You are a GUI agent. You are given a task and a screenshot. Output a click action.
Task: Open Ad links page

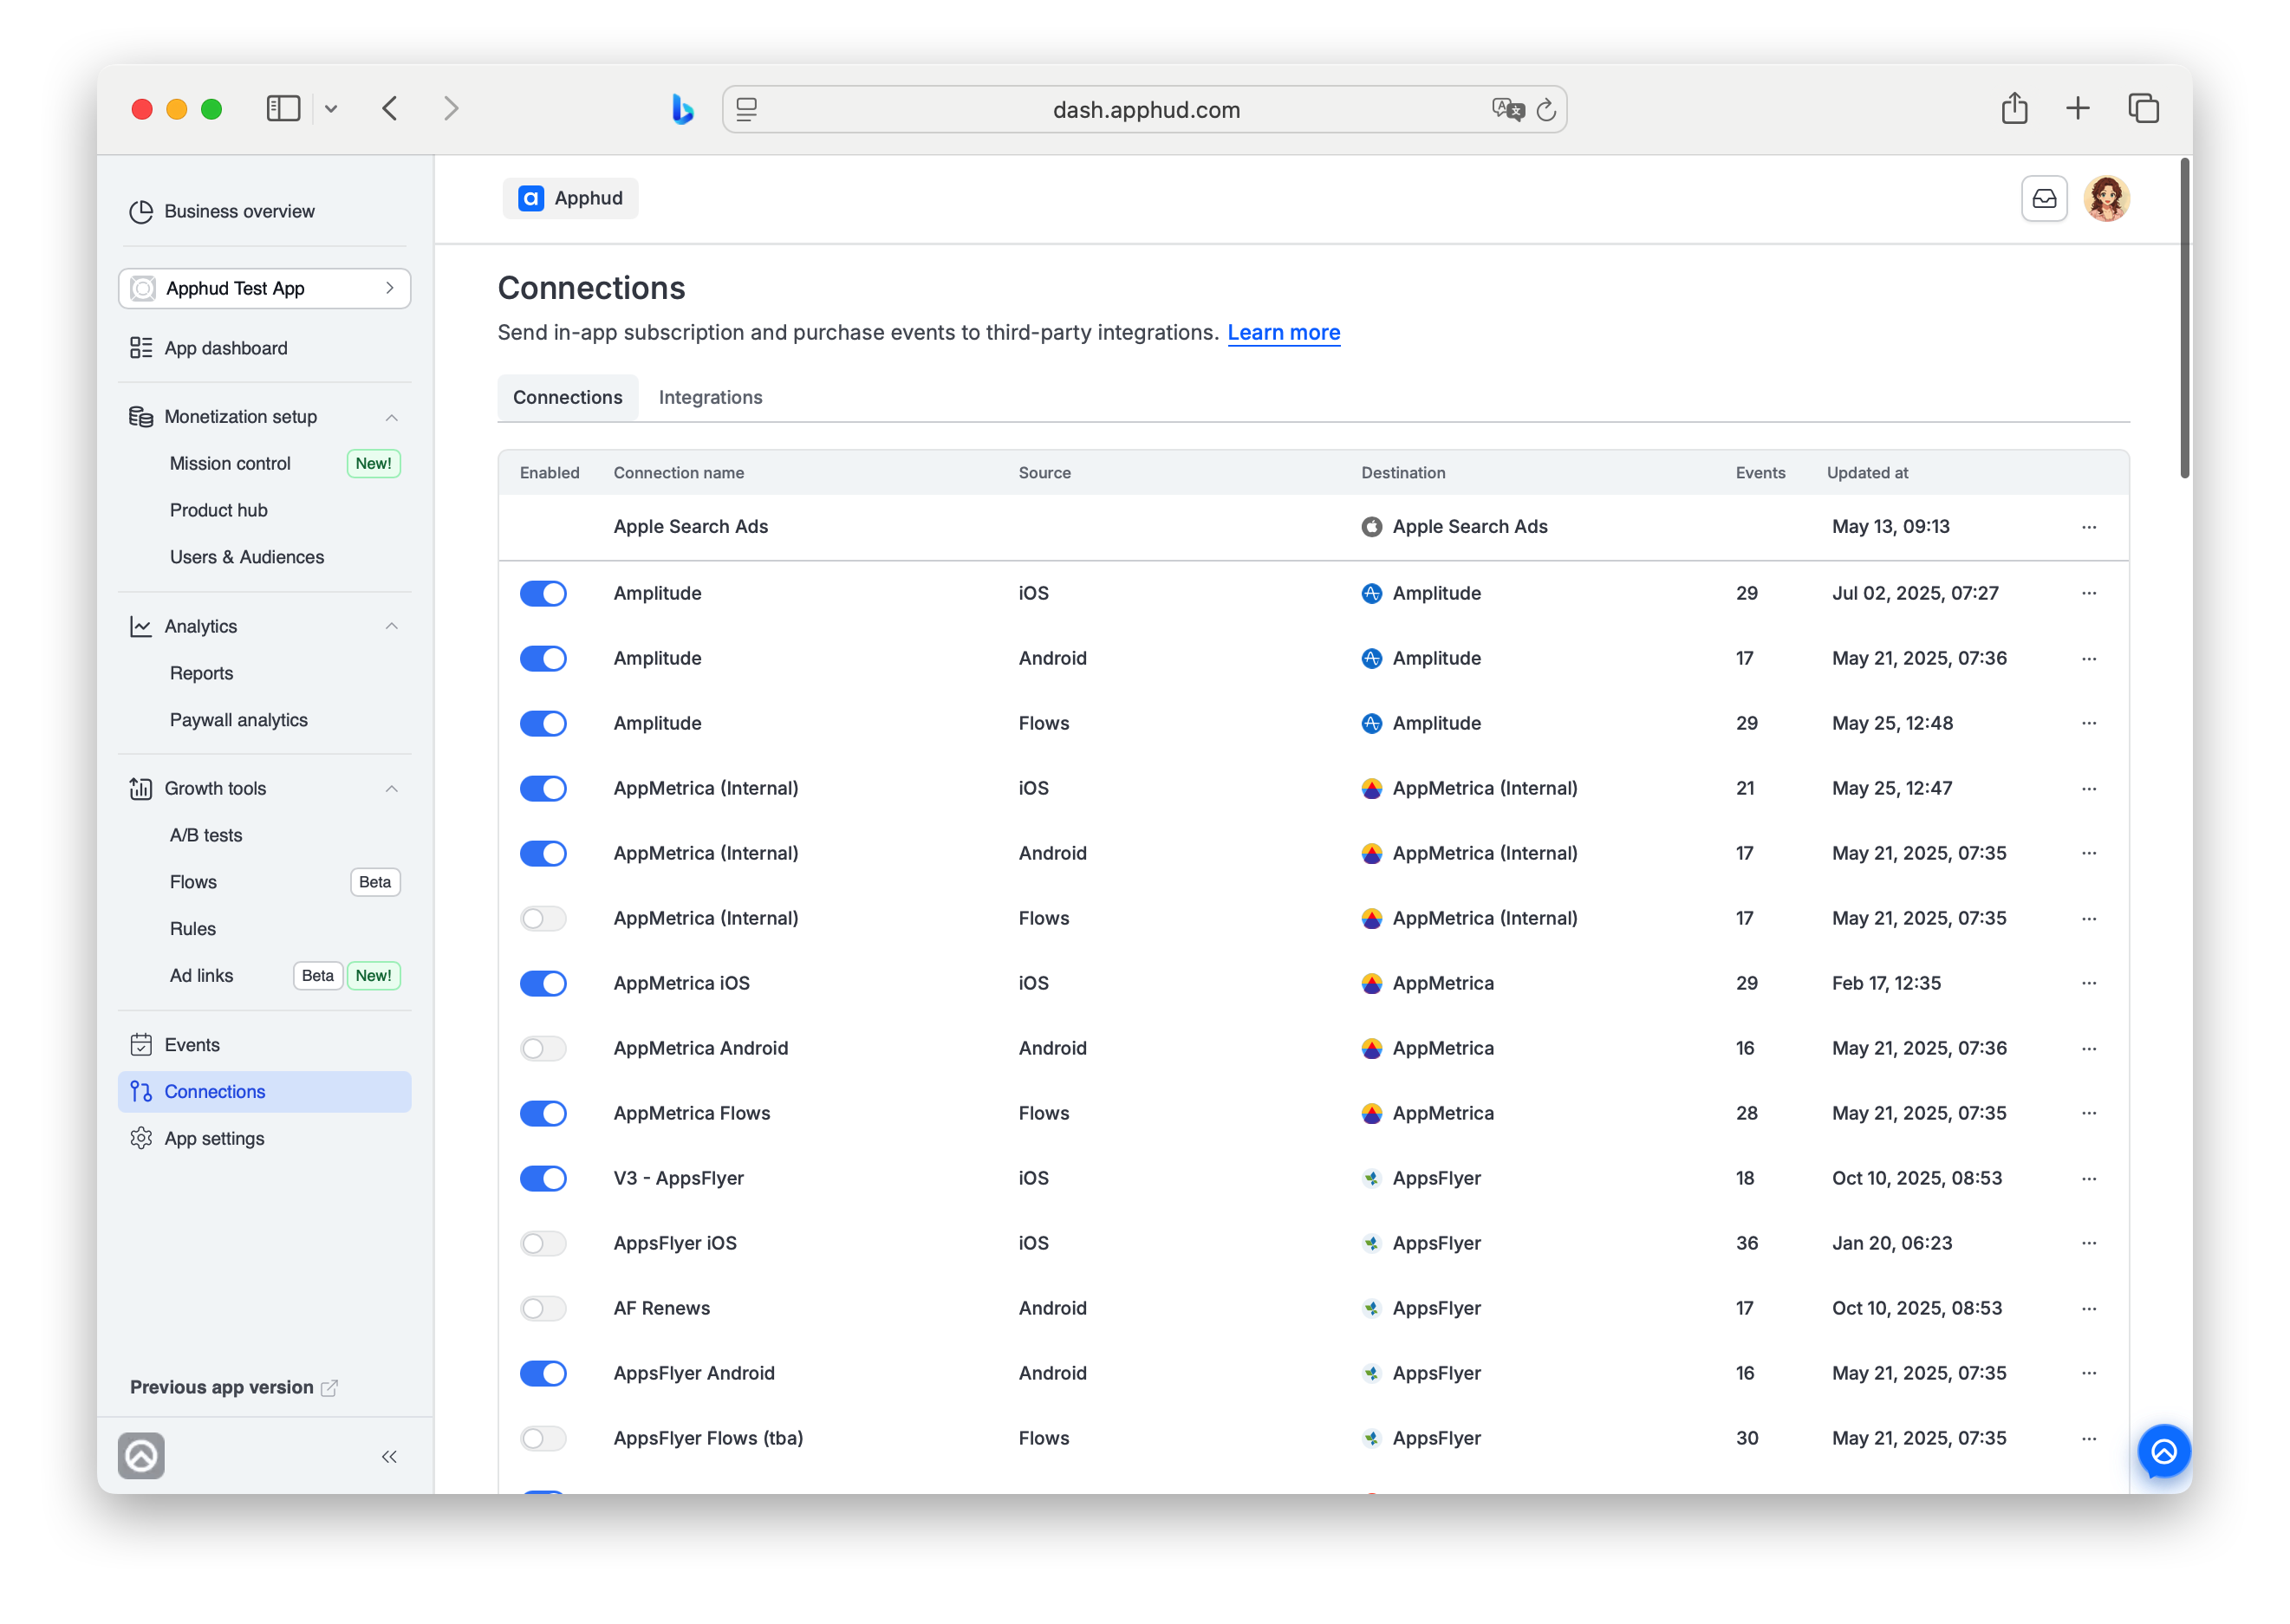200,976
